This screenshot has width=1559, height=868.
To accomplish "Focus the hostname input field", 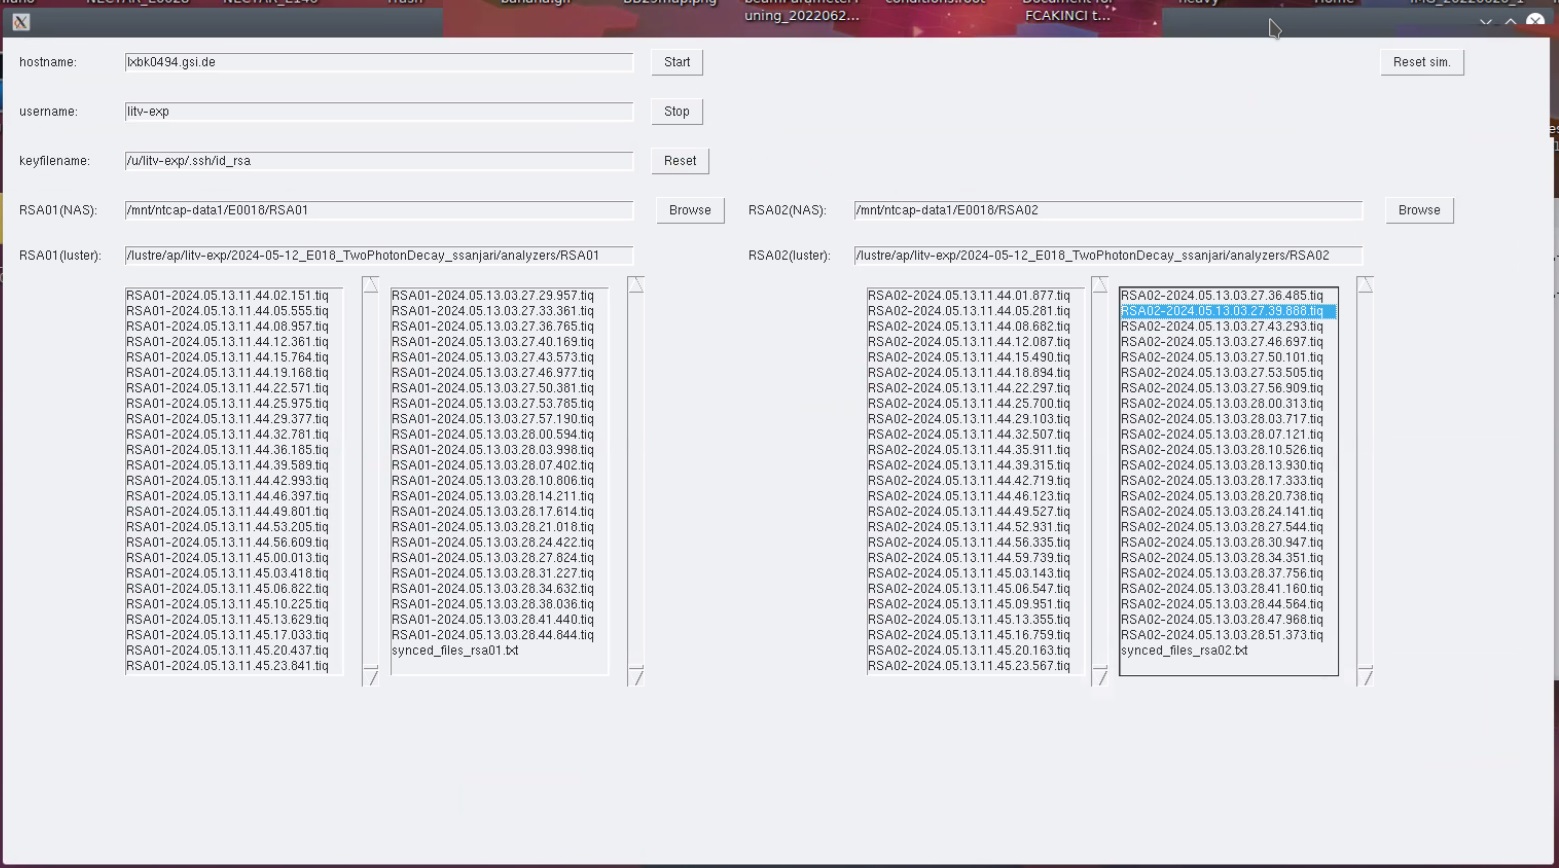I will (379, 62).
